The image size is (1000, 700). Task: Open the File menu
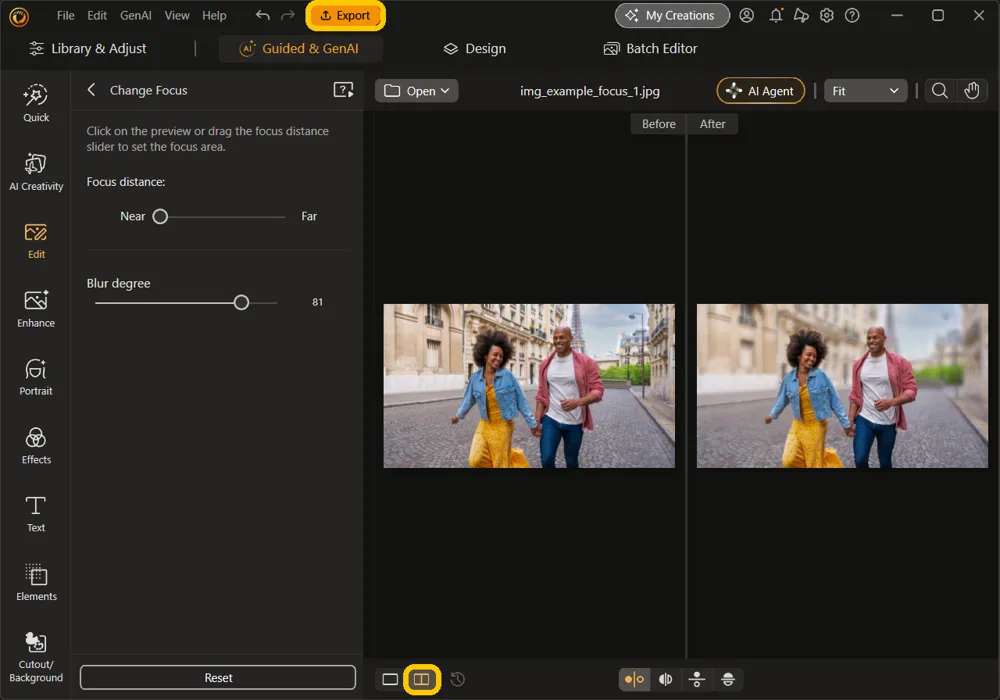point(65,15)
